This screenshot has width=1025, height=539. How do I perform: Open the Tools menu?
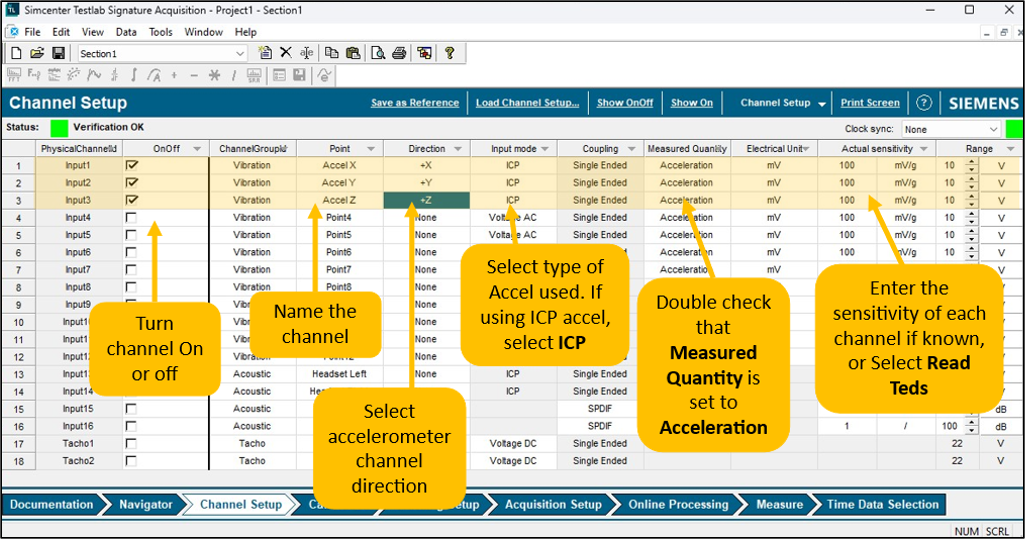click(x=160, y=32)
